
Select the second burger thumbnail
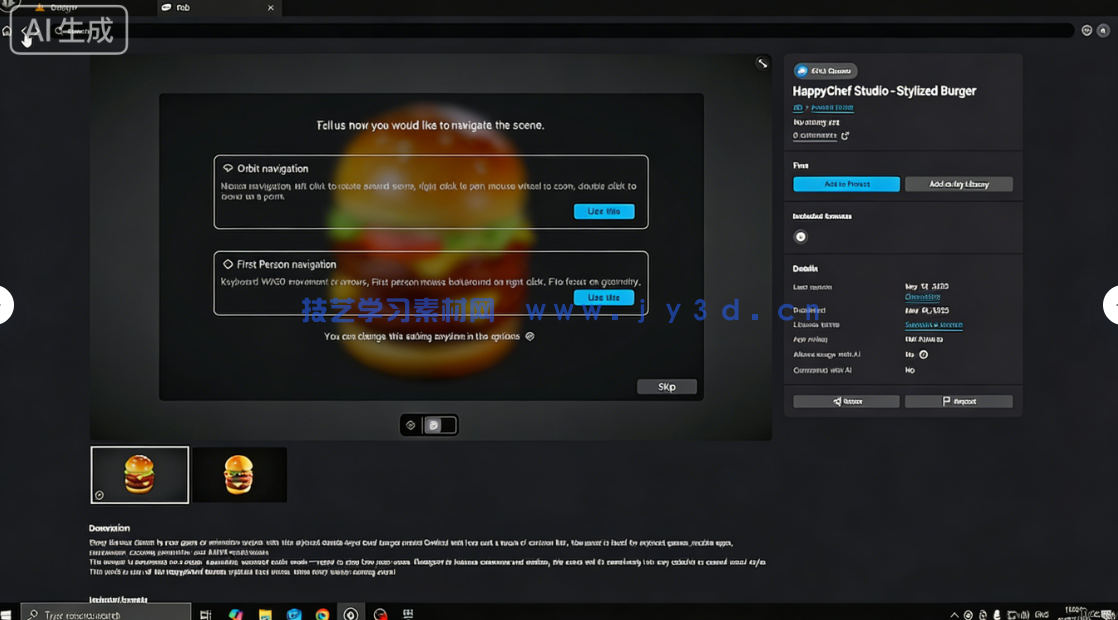(239, 475)
